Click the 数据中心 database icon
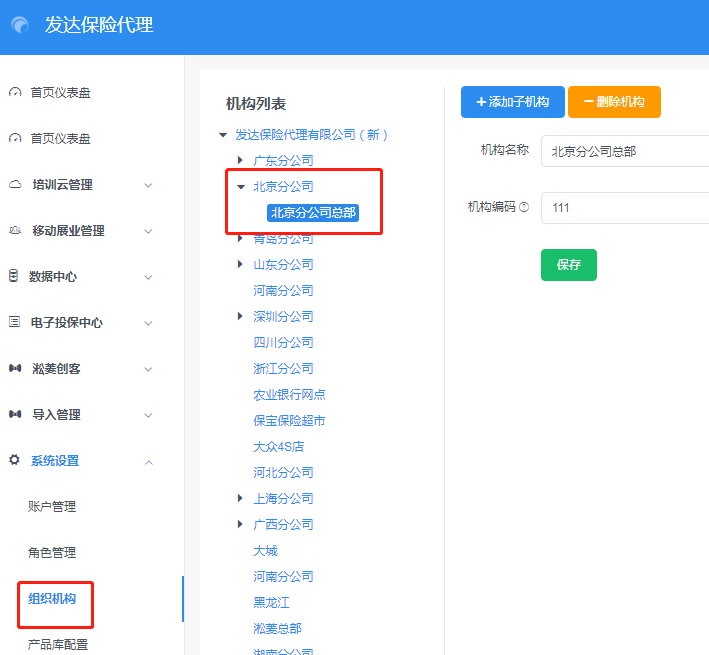Image resolution: width=709 pixels, height=655 pixels. [14, 277]
